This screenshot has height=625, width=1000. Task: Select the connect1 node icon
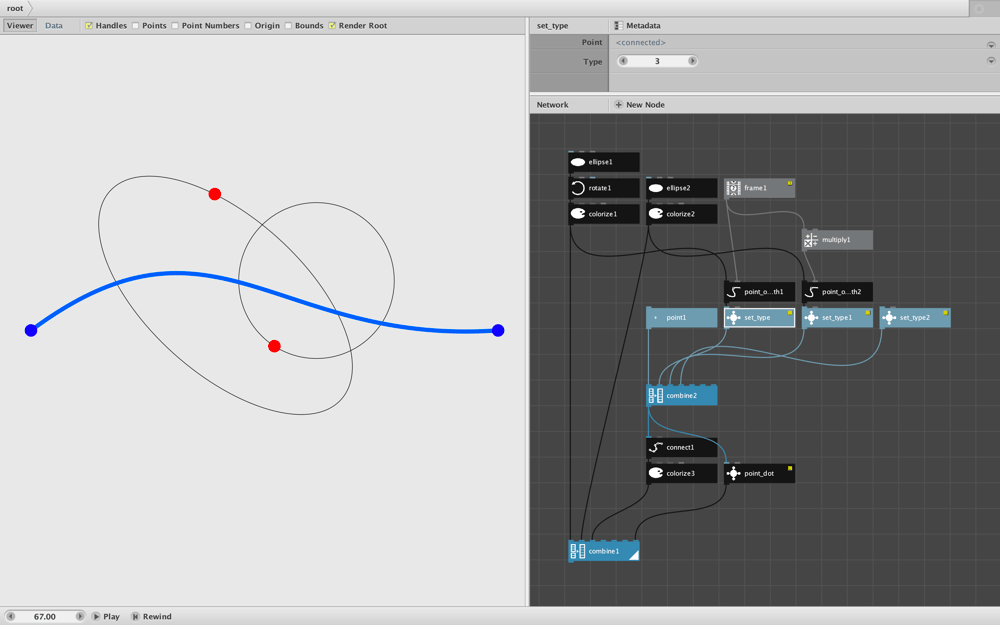[x=656, y=447]
